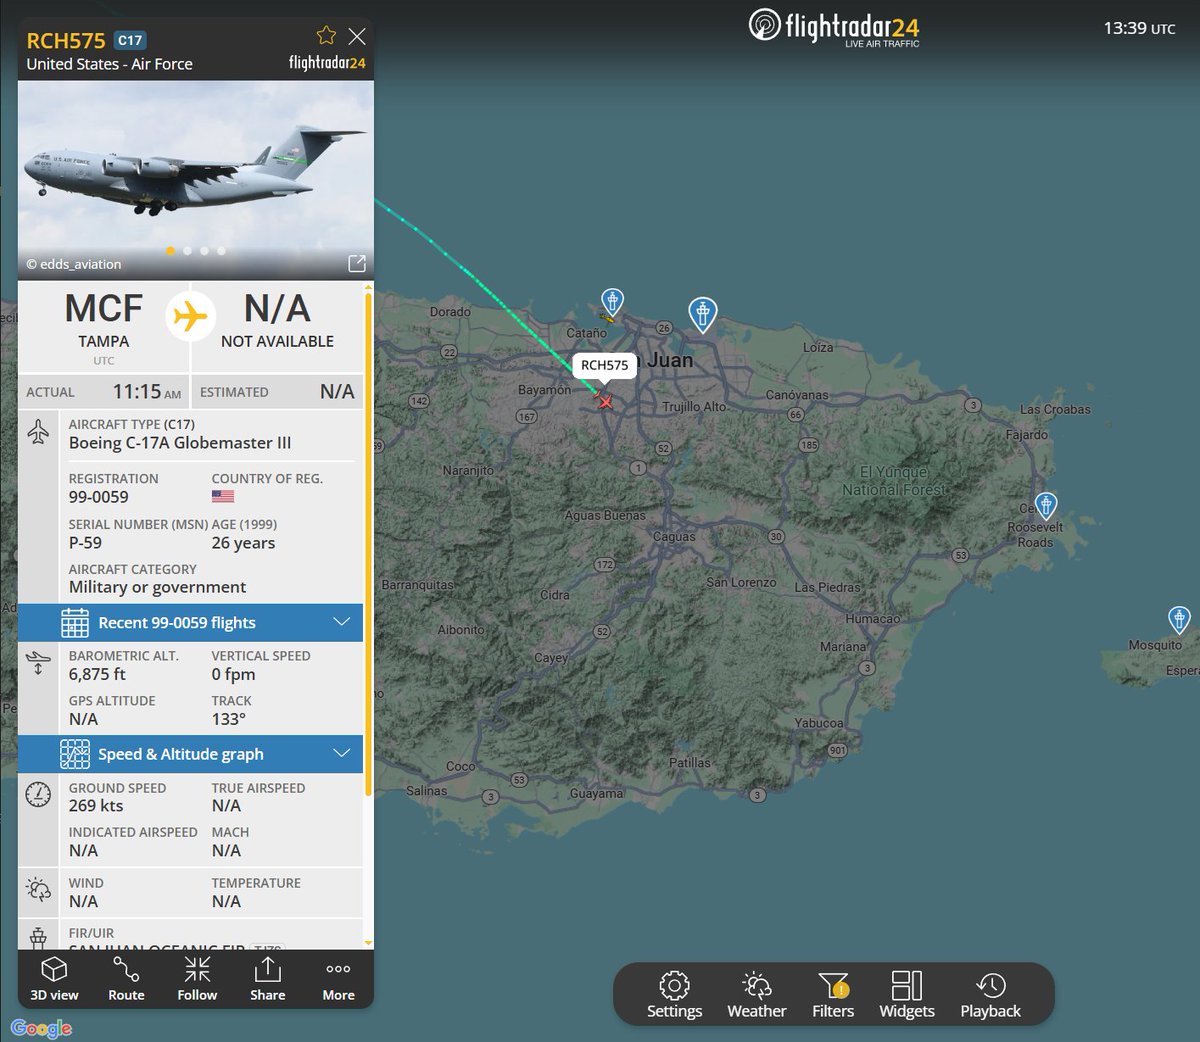Select the fourth photo carousel dot
1200x1042 pixels.
coord(221,251)
